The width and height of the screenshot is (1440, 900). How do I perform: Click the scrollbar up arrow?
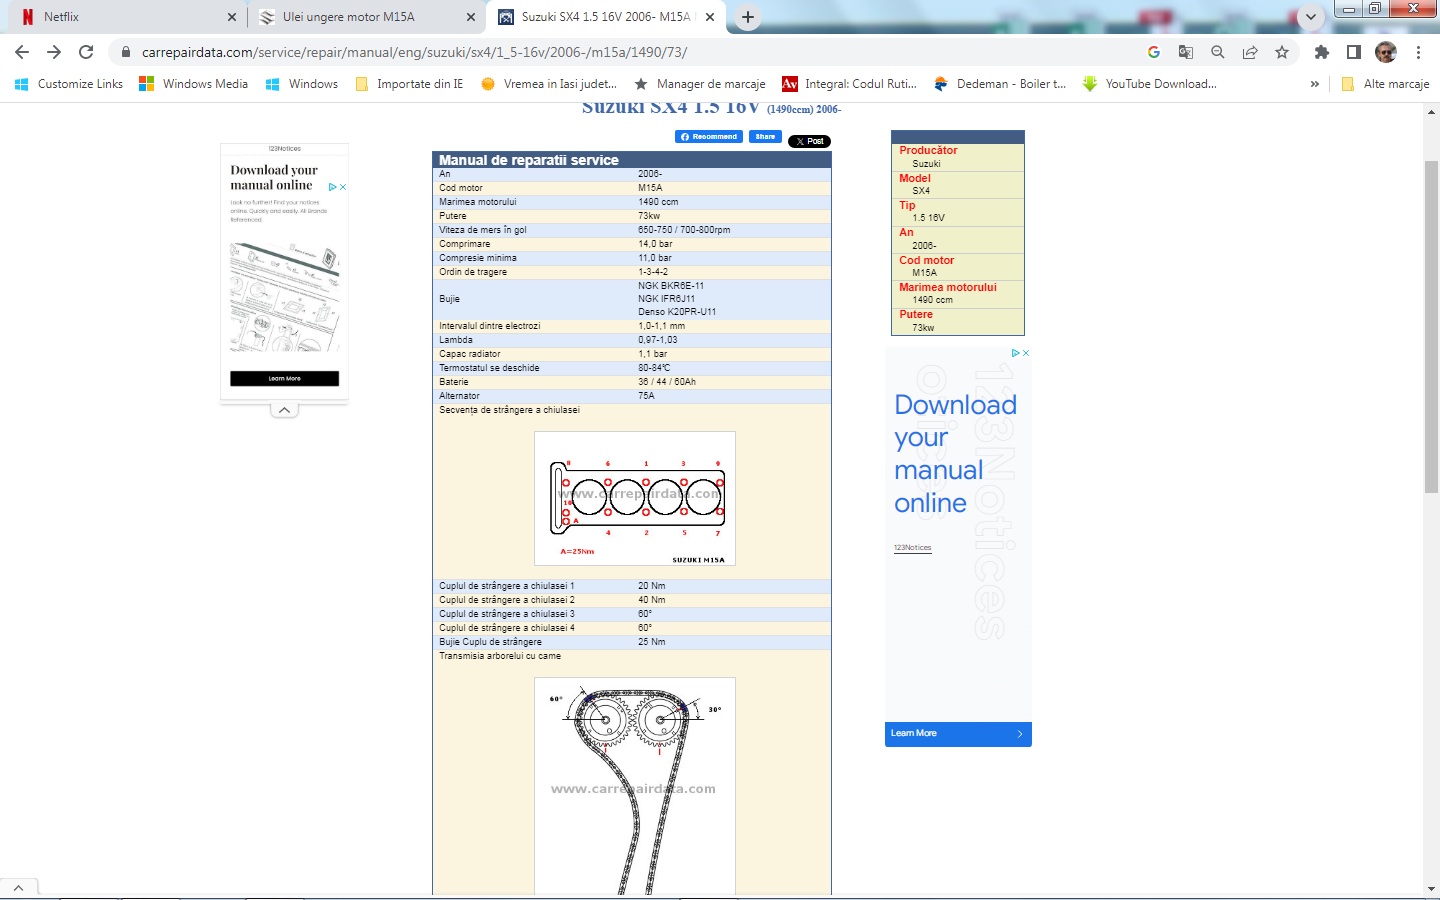[x=1432, y=112]
